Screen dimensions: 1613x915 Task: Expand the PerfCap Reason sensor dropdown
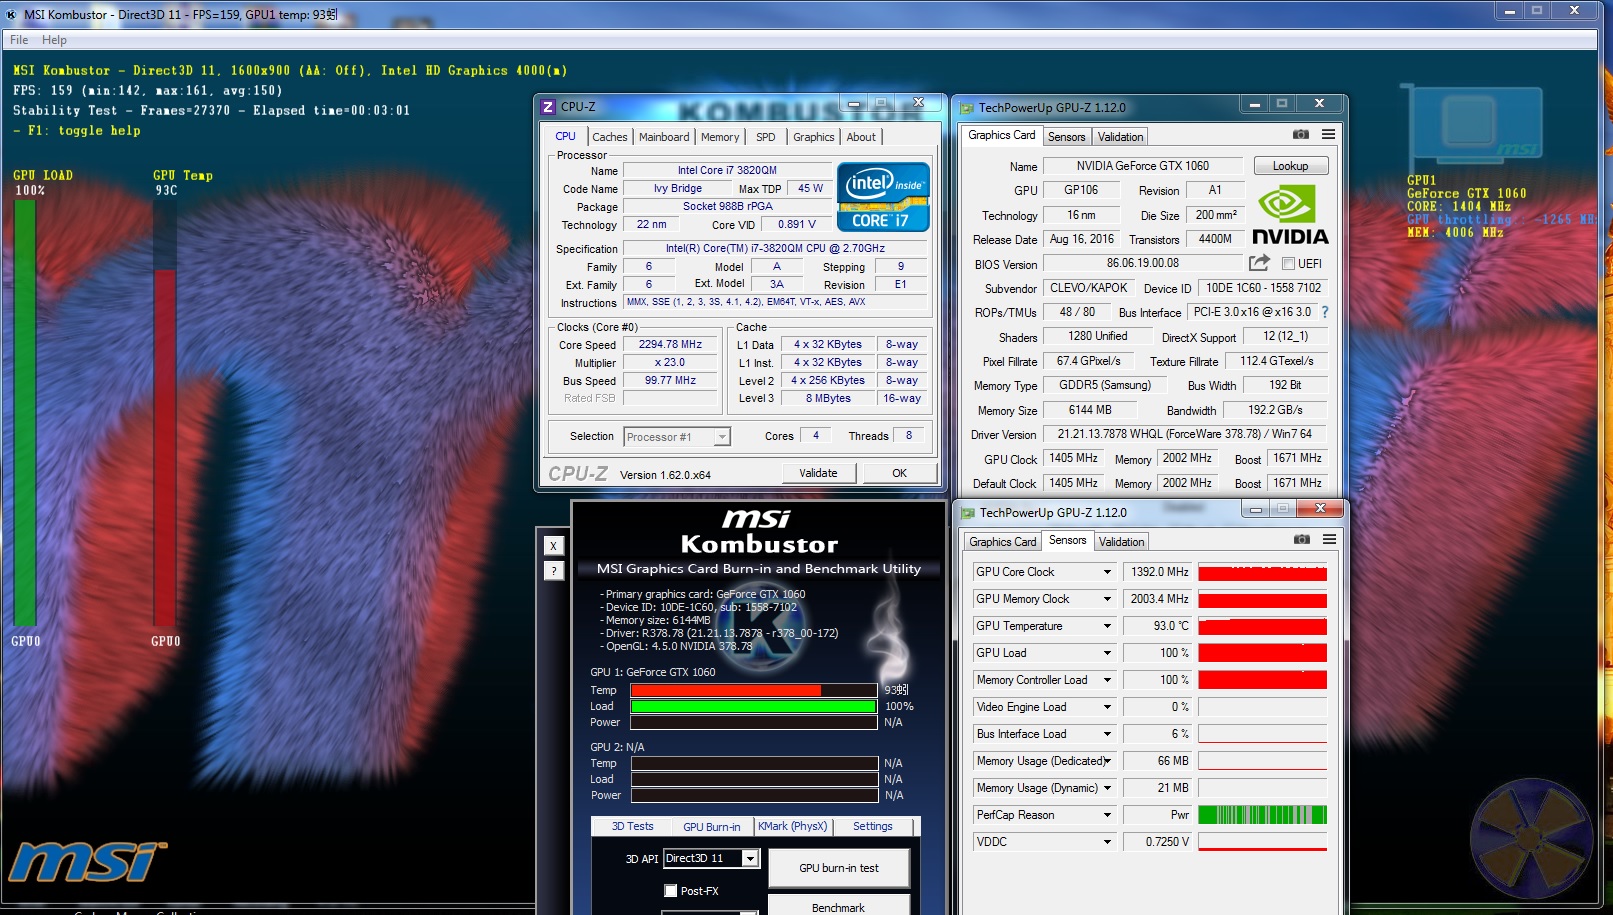(x=1107, y=815)
